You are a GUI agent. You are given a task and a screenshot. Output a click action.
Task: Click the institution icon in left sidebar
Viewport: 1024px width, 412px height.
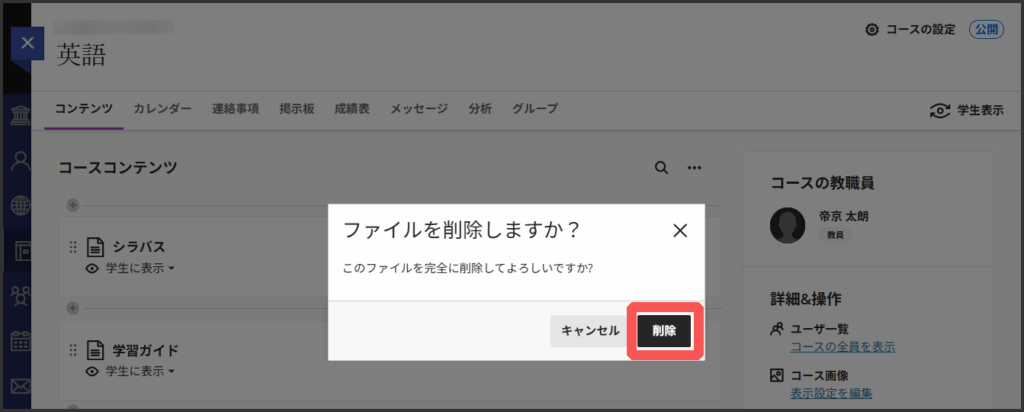[19, 116]
